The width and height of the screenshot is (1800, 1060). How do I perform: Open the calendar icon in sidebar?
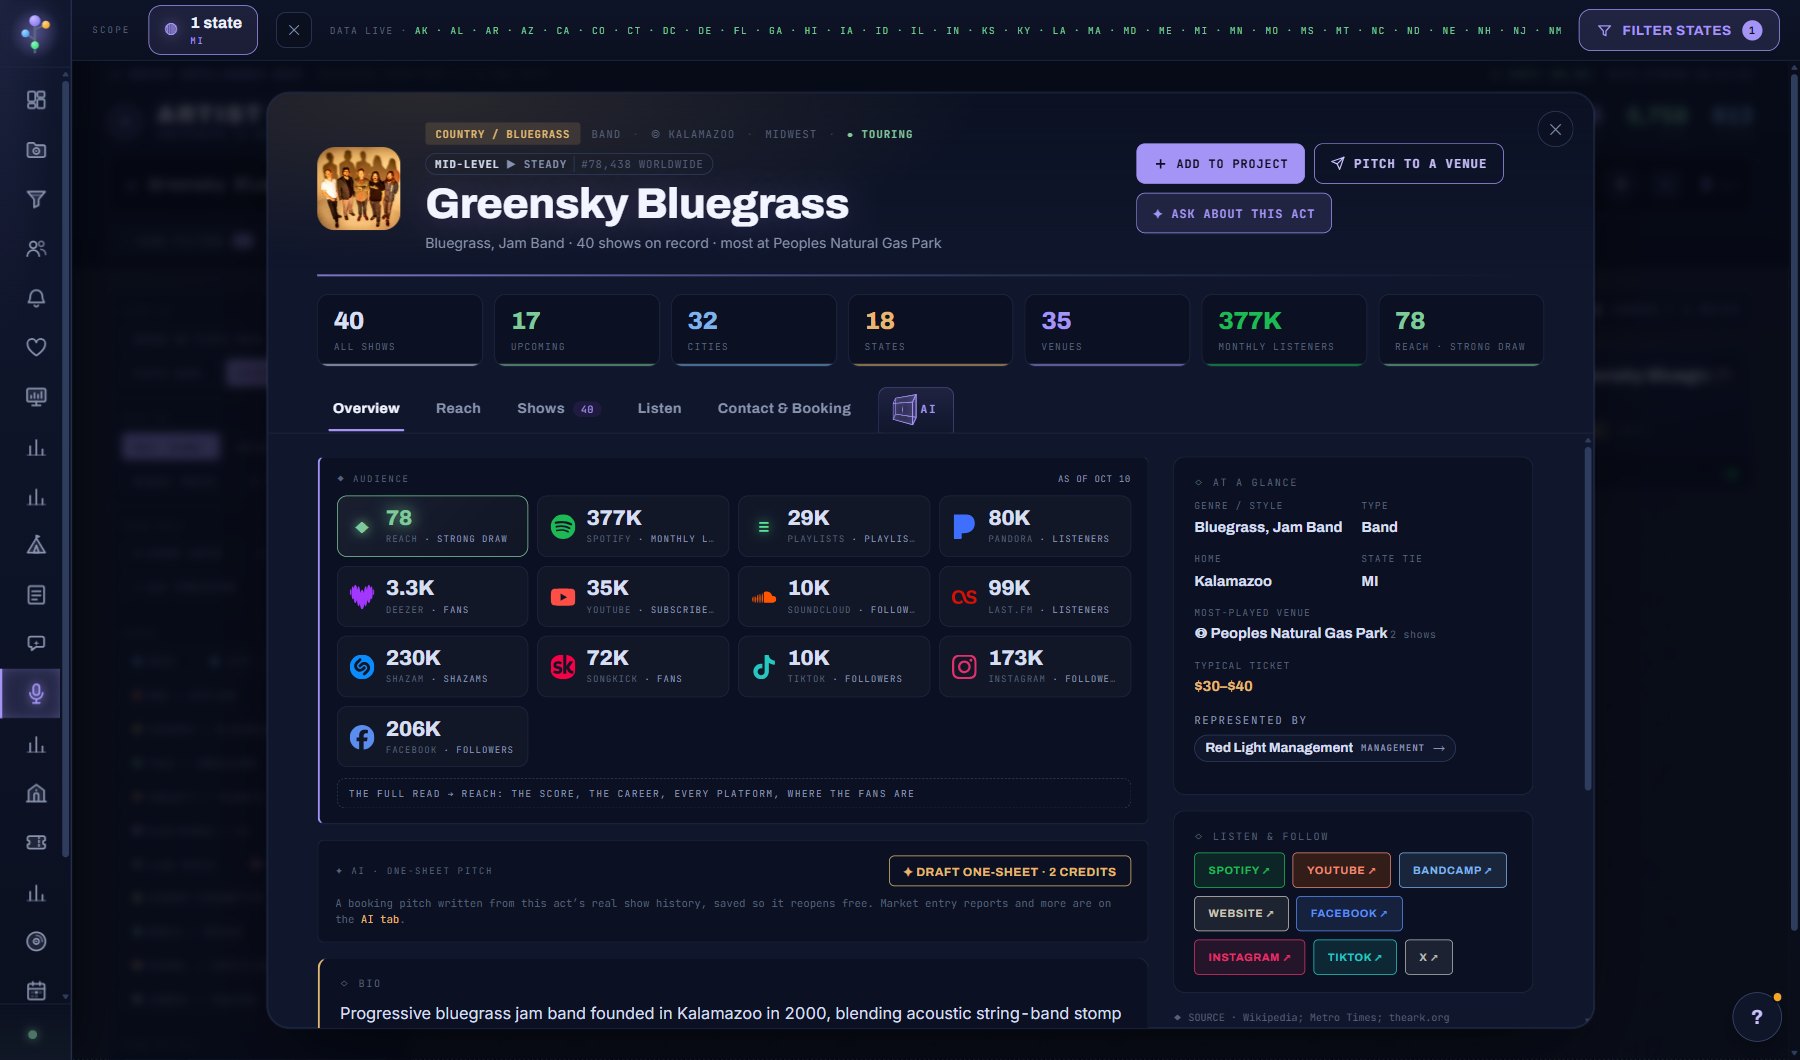[36, 991]
